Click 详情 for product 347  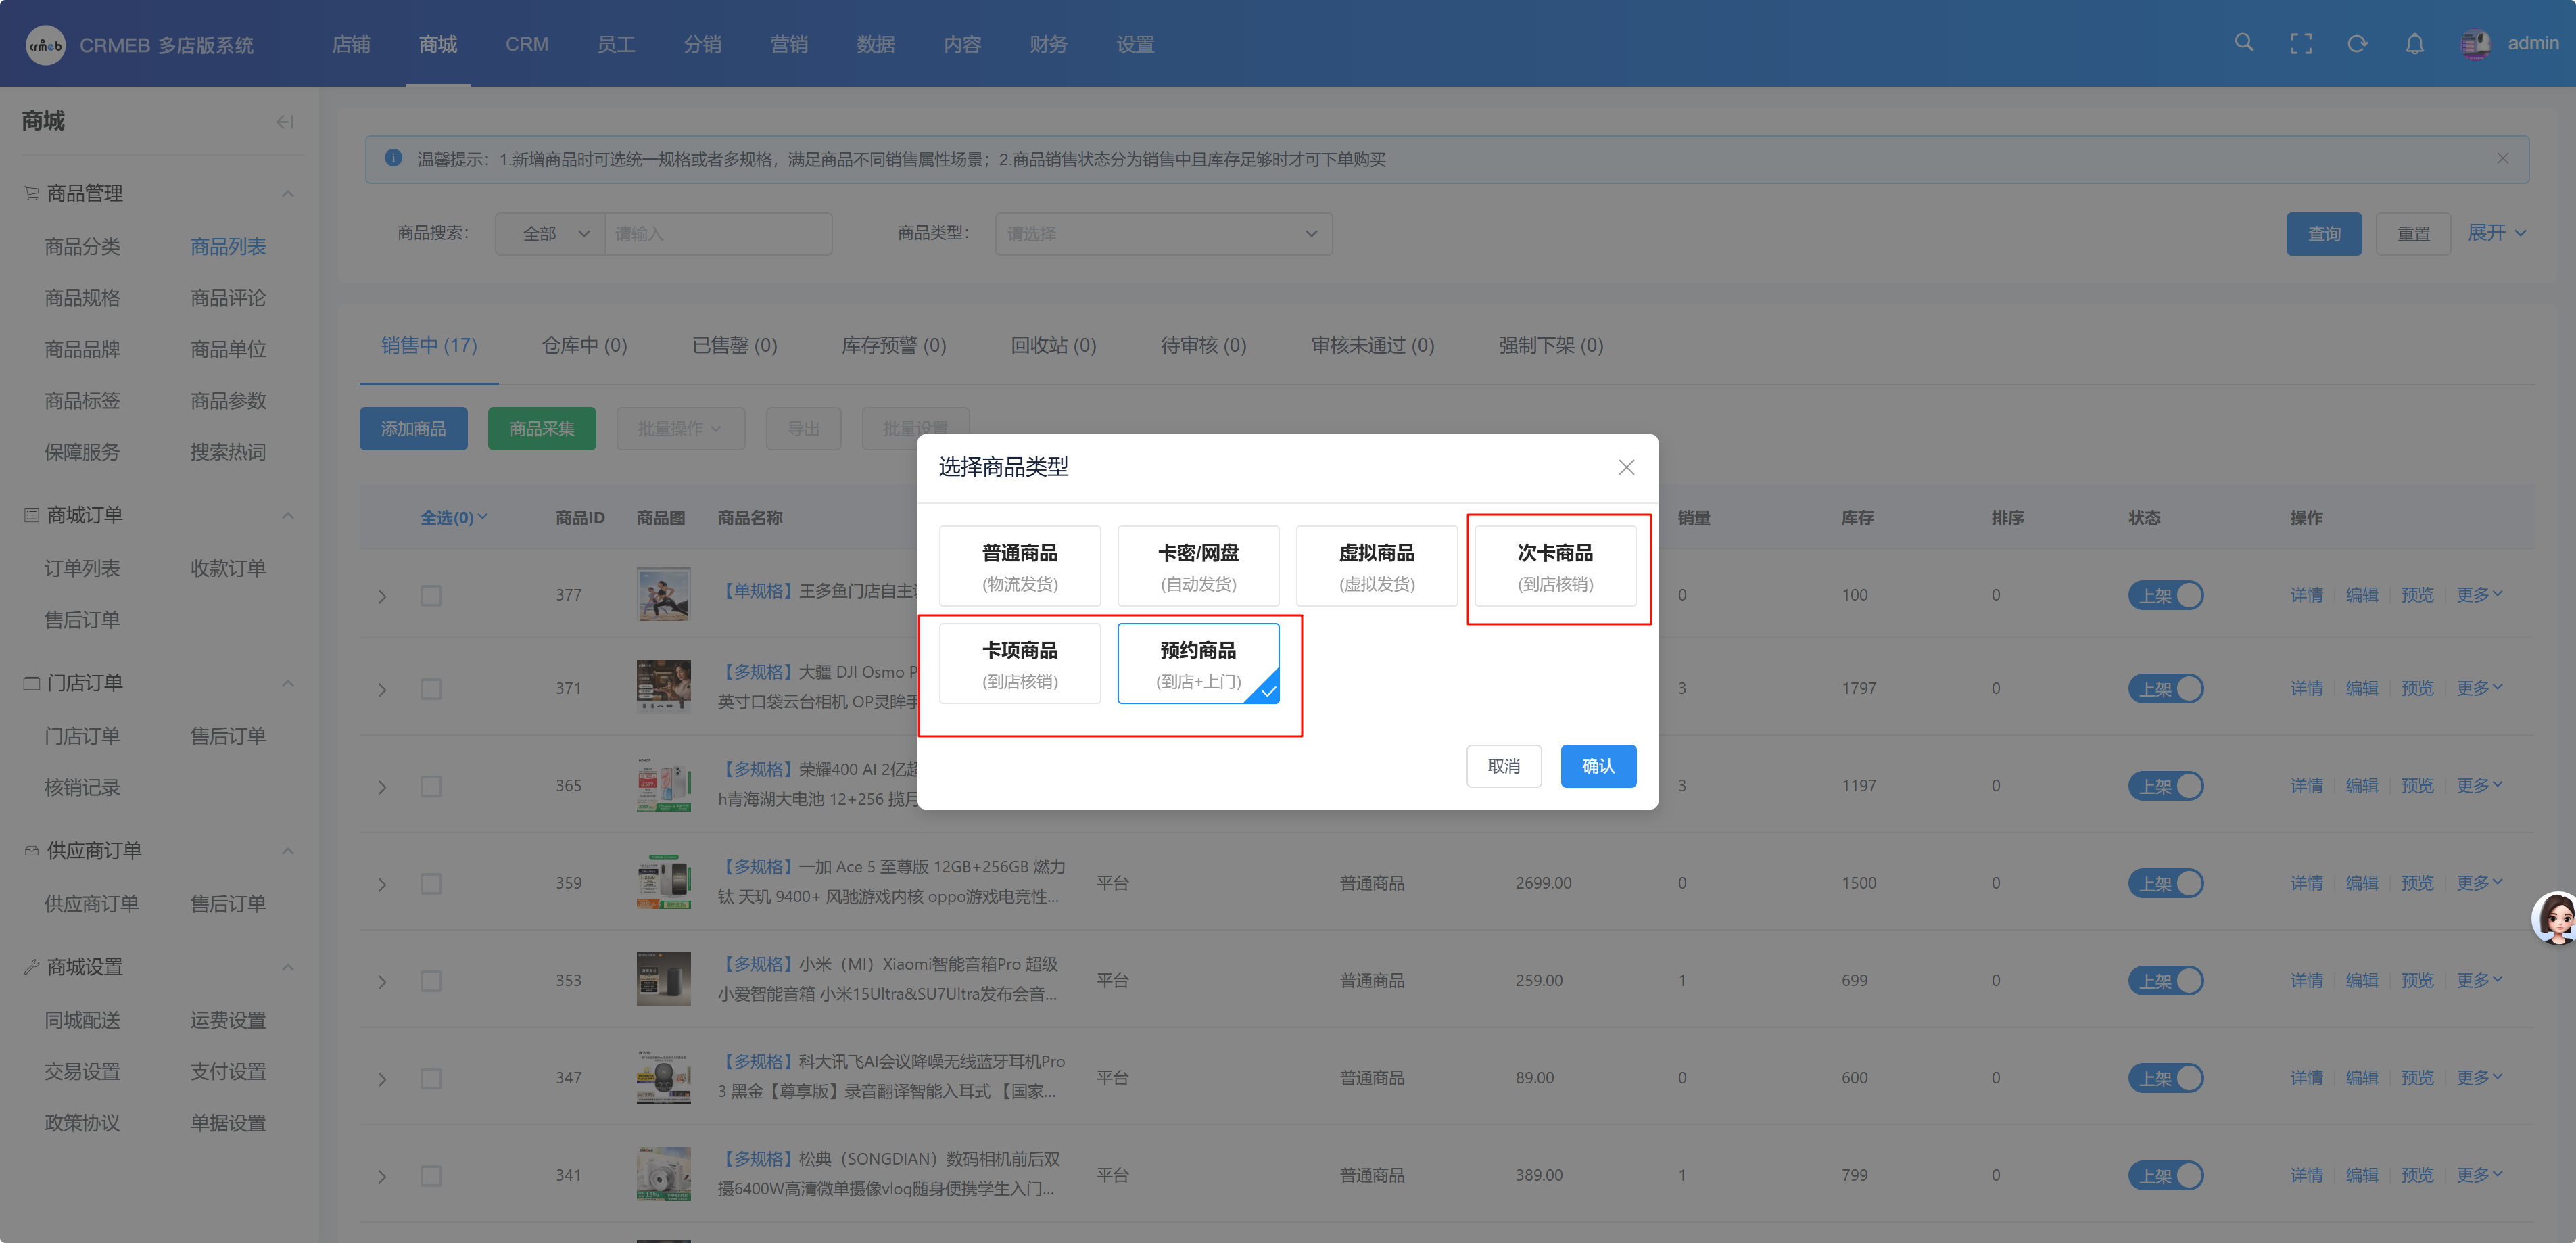(x=2306, y=1077)
